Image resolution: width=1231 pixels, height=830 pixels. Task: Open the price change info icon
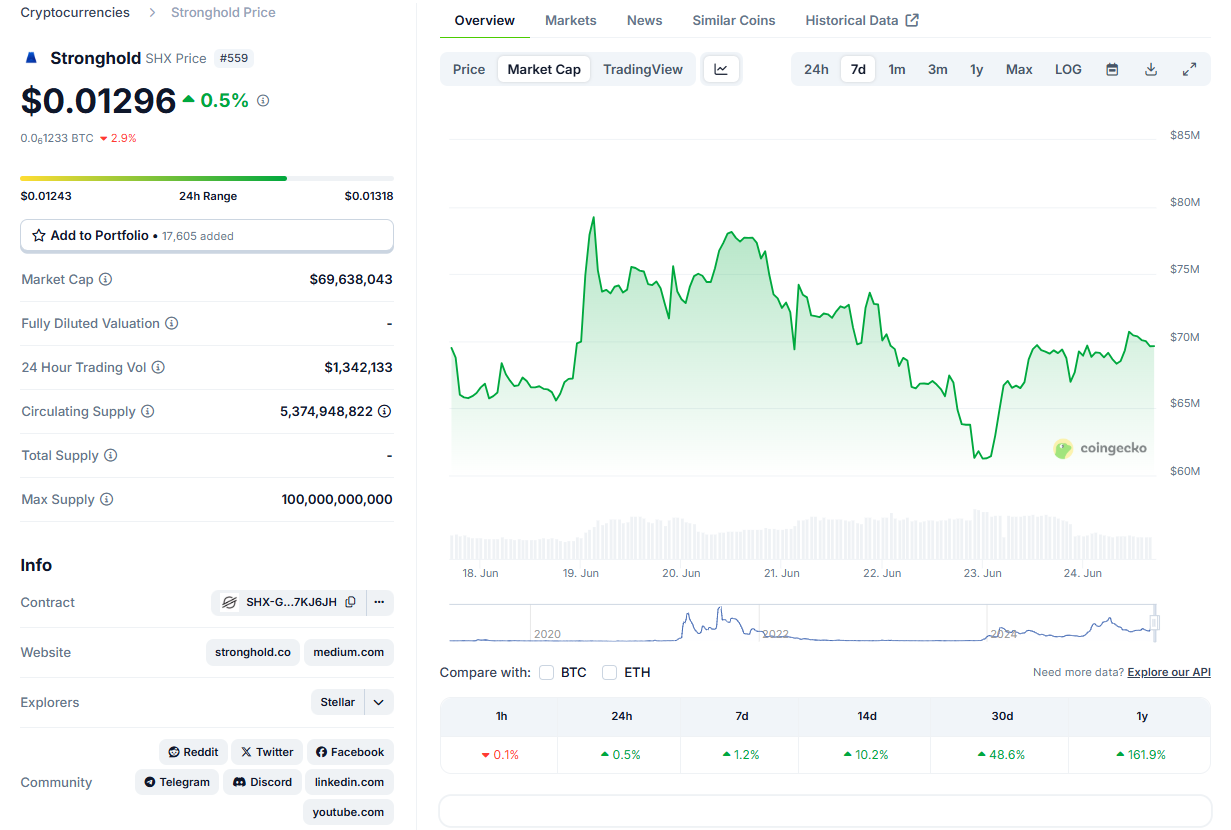coord(263,101)
